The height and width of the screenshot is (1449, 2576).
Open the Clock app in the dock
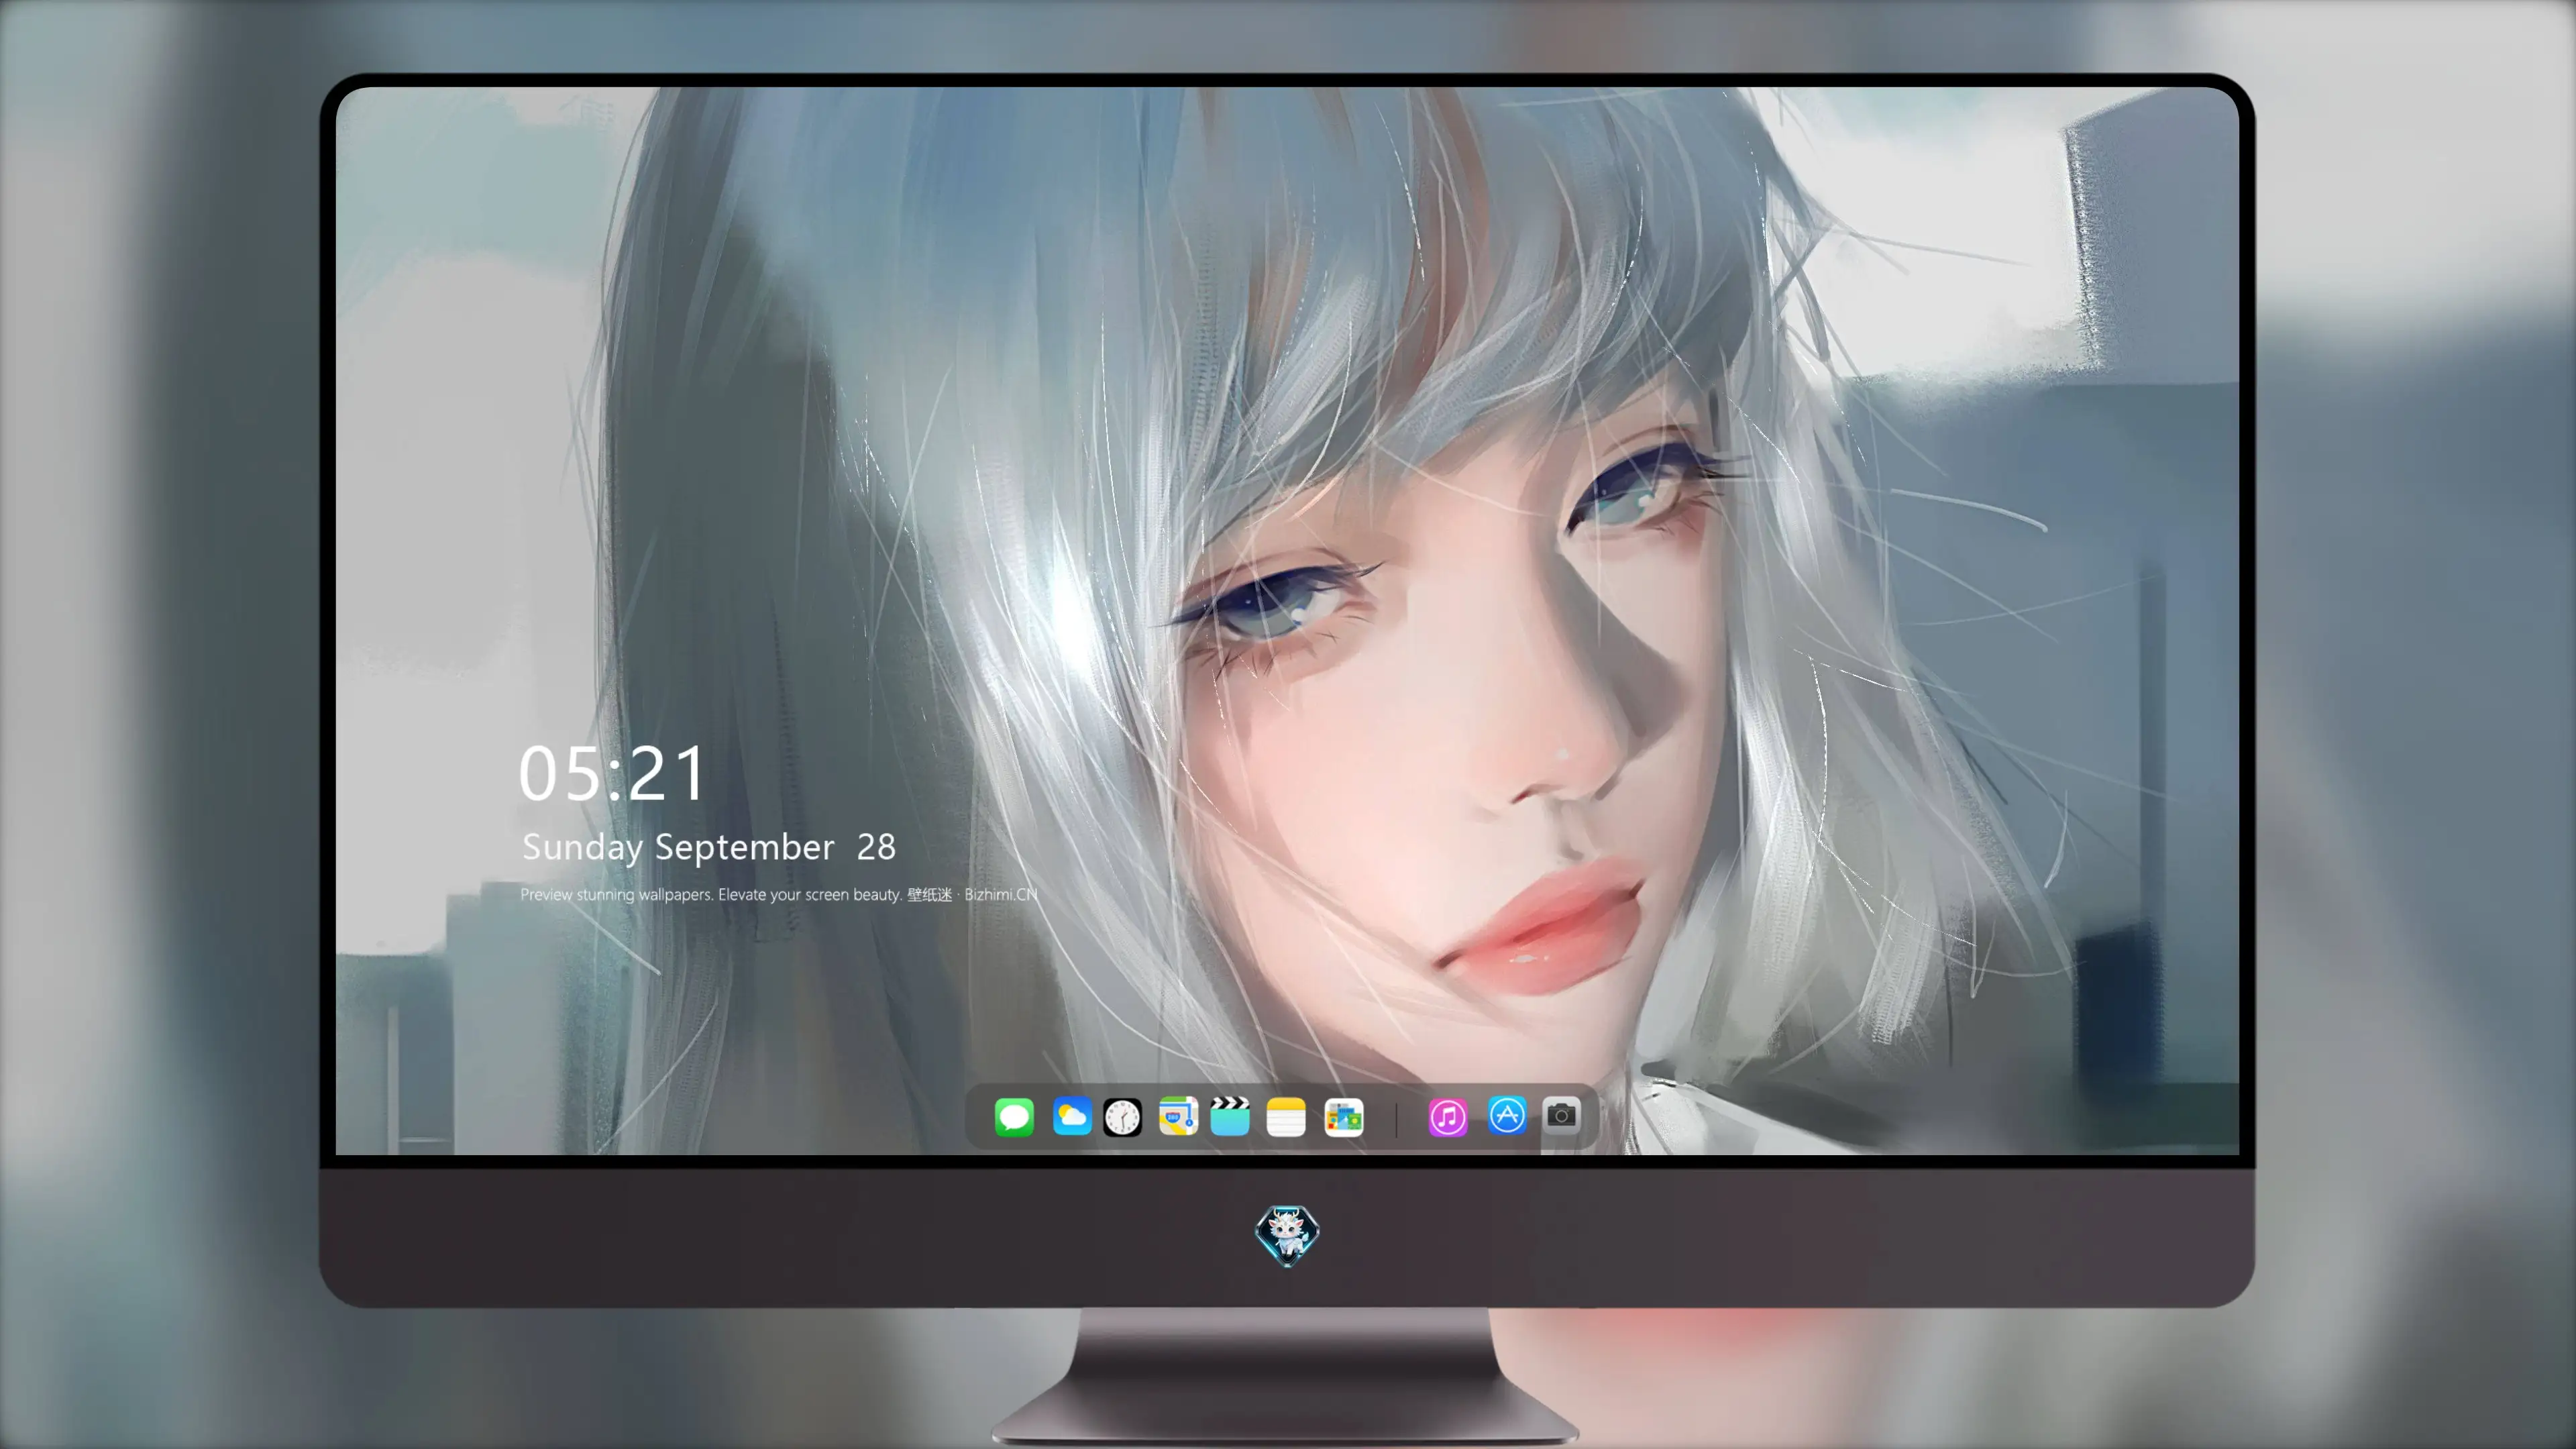tap(1122, 1117)
